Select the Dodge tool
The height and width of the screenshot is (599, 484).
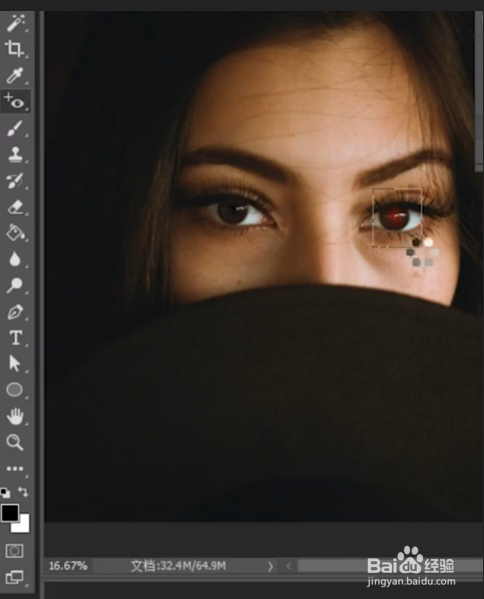(15, 285)
